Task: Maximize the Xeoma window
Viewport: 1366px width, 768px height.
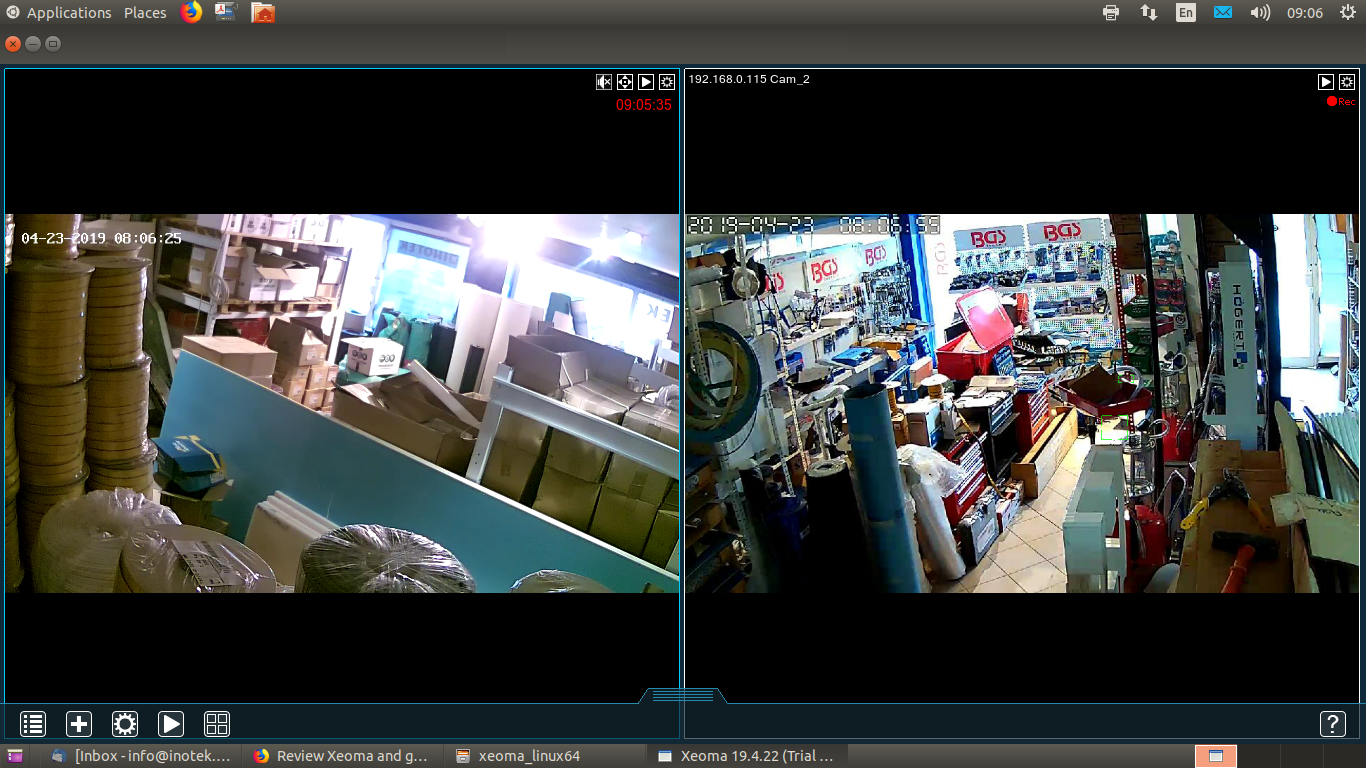Action: tap(53, 44)
